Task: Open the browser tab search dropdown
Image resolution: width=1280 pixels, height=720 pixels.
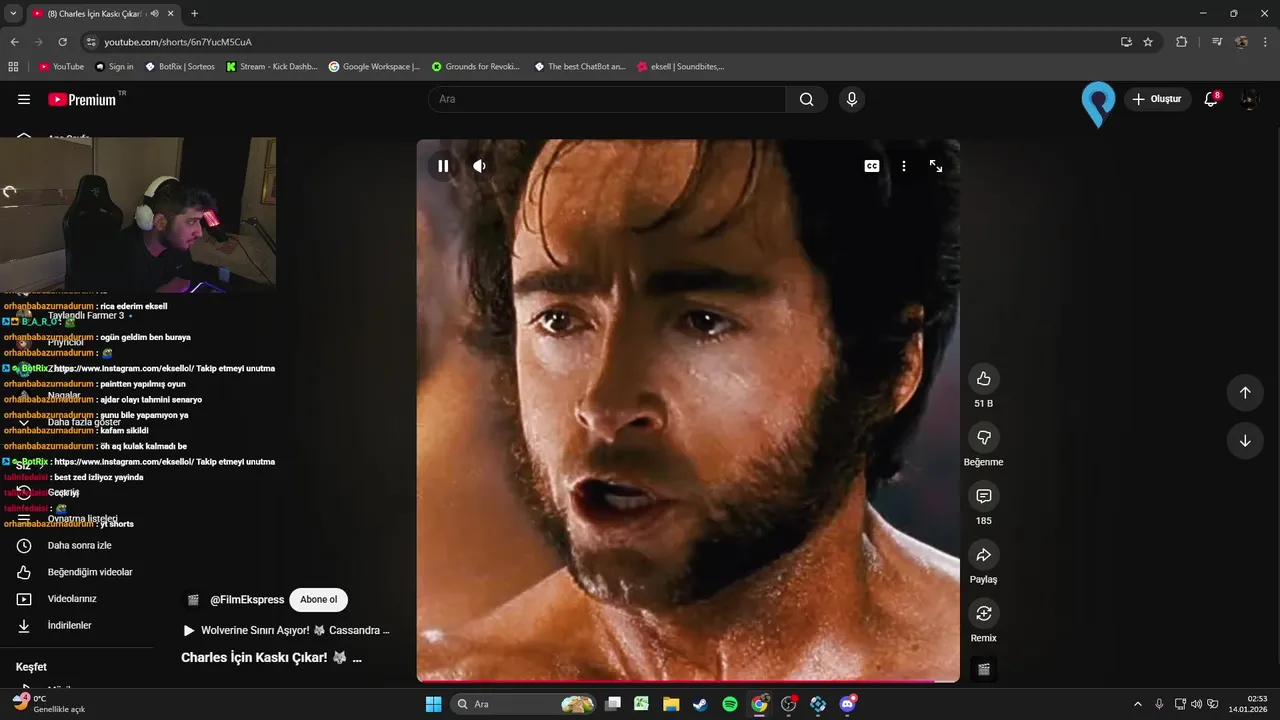Action: coord(13,13)
